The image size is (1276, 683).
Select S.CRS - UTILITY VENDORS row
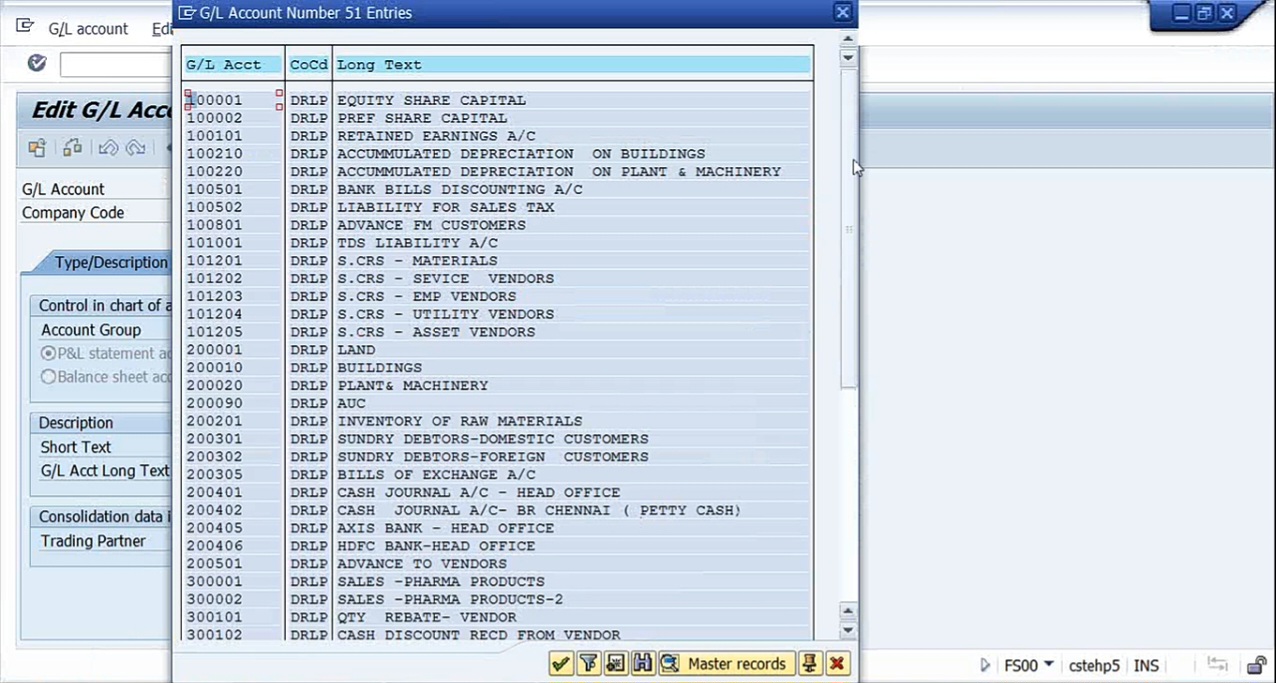[x=497, y=314]
